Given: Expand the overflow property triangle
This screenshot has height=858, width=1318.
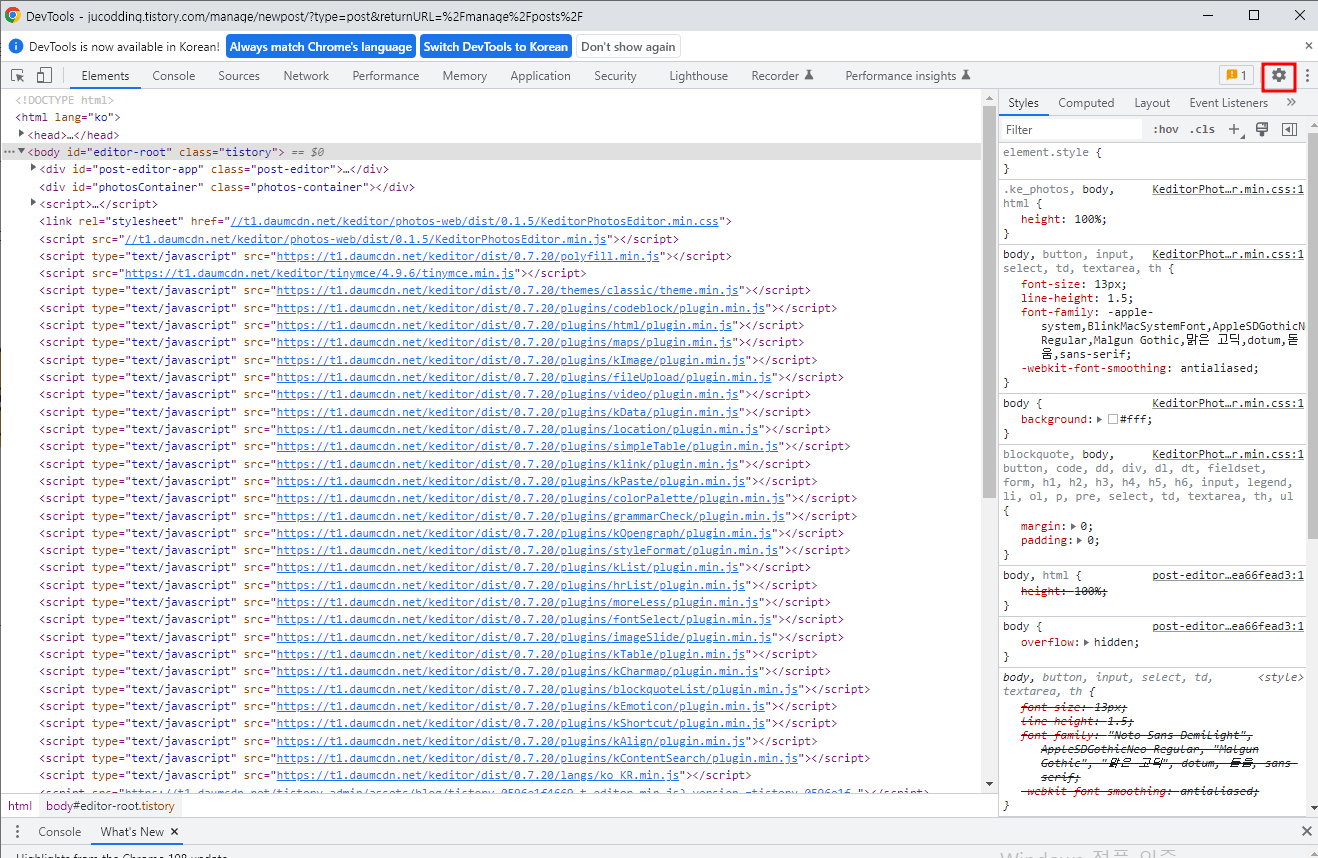Looking at the screenshot, I should (1088, 643).
